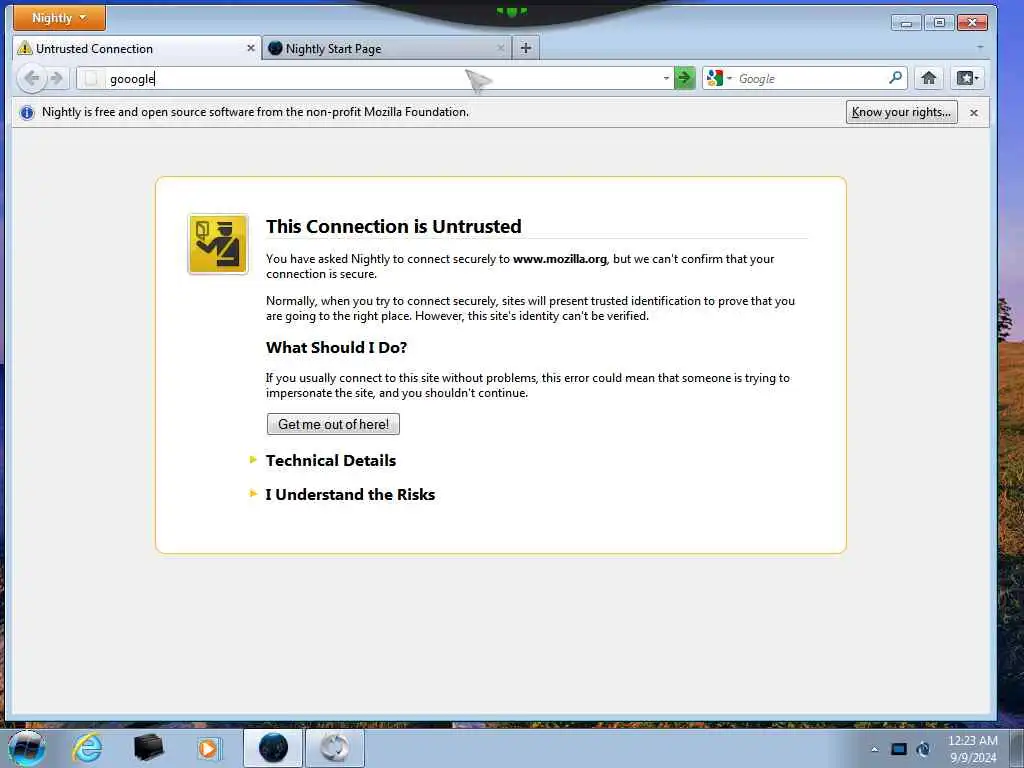The image size is (1024, 768).
Task: Click the search magnifier icon
Action: click(x=896, y=78)
